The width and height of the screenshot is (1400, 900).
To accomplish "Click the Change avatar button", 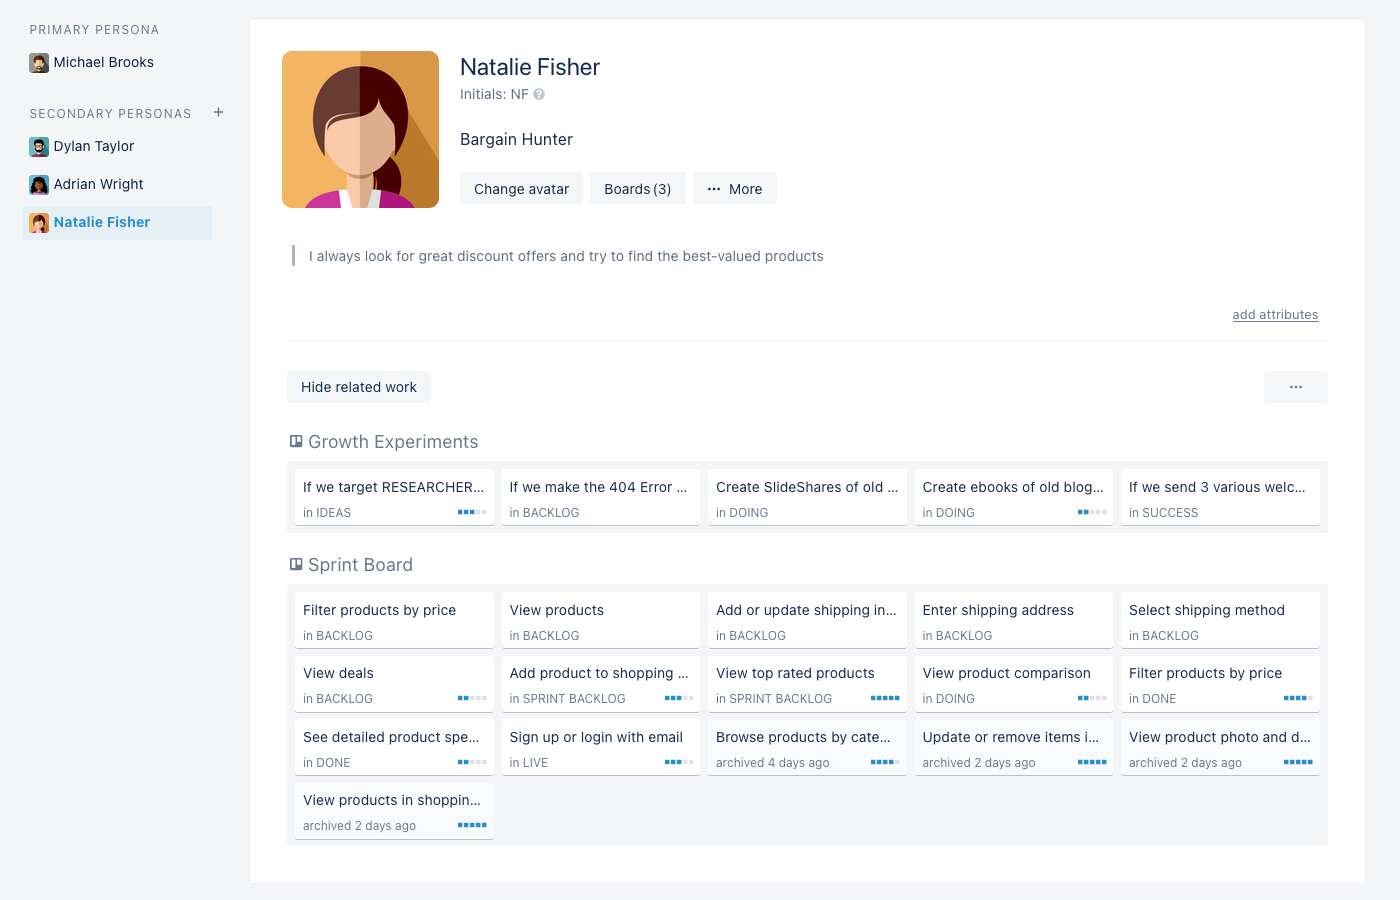I will 521,188.
